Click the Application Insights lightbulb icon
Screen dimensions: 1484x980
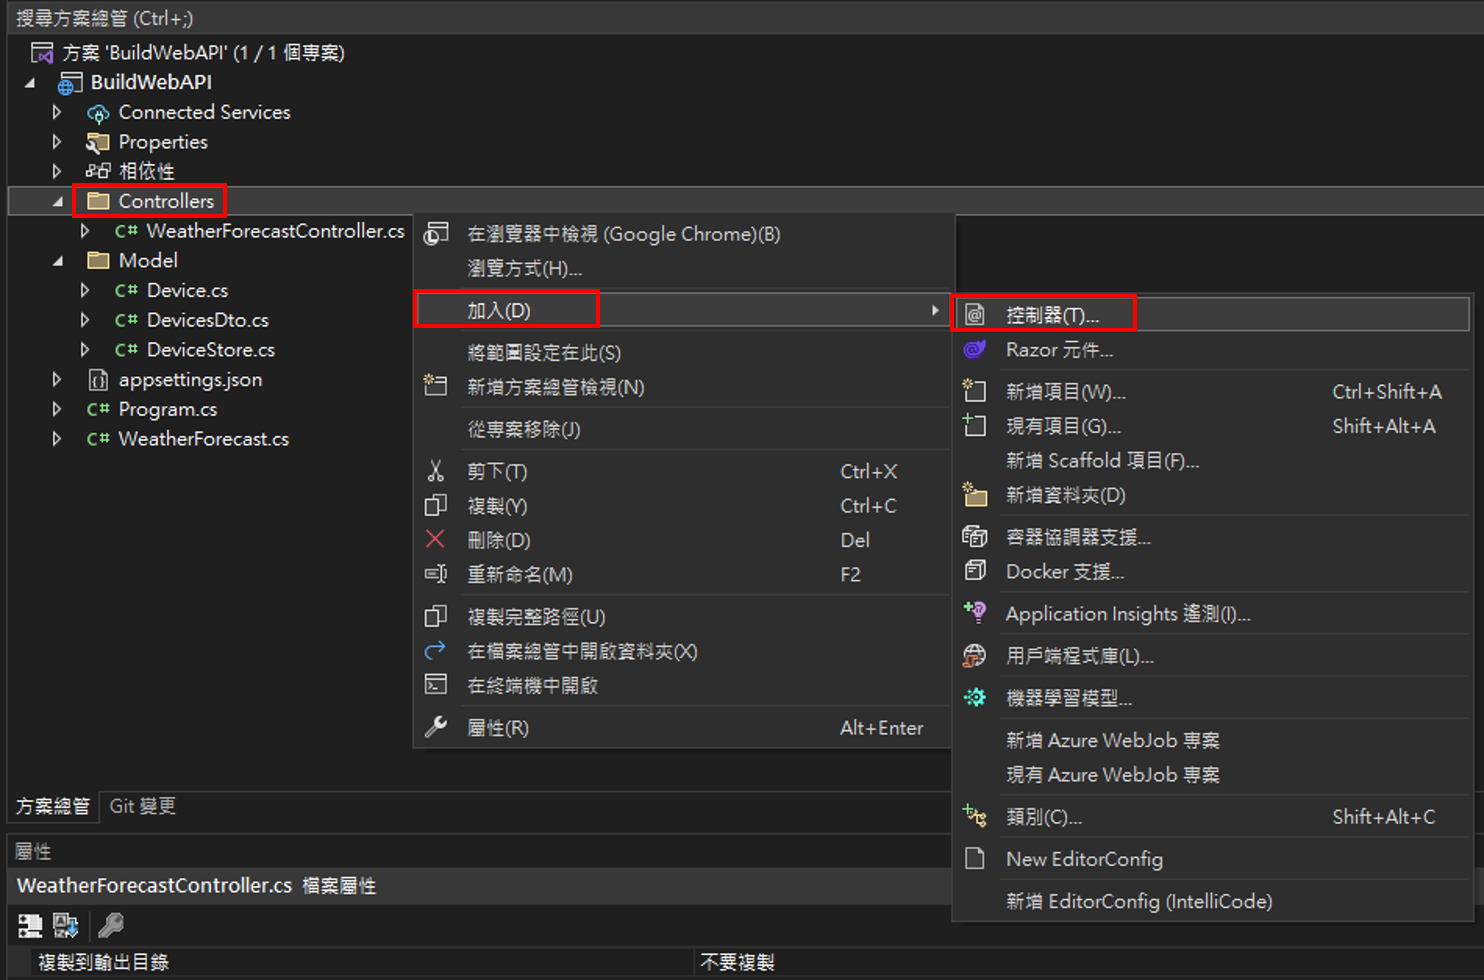click(x=975, y=612)
